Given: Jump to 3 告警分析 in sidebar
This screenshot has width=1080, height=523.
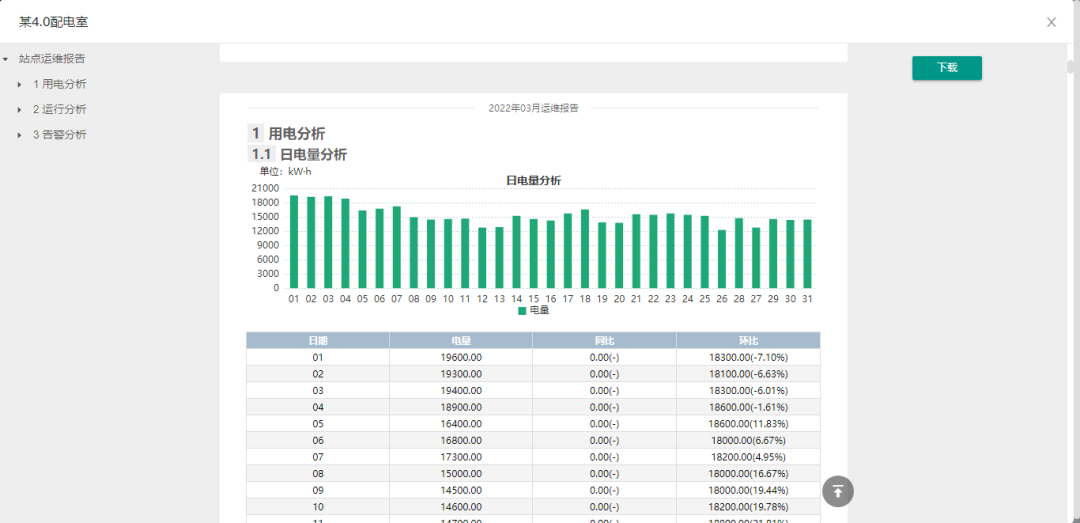Looking at the screenshot, I should pos(59,134).
